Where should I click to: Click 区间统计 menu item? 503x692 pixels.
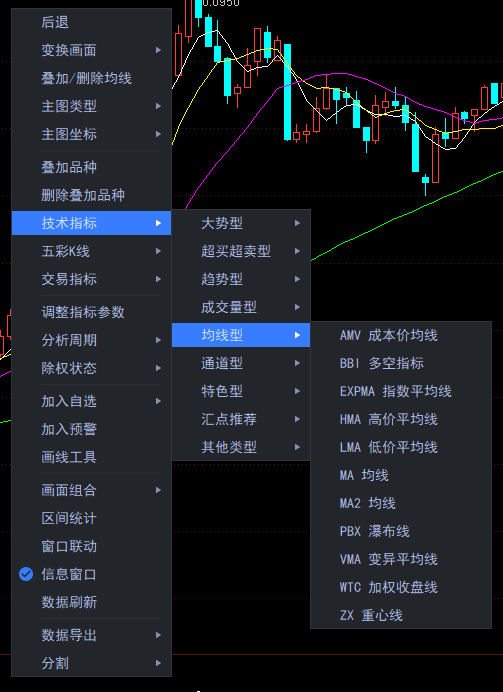pyautogui.click(x=91, y=518)
